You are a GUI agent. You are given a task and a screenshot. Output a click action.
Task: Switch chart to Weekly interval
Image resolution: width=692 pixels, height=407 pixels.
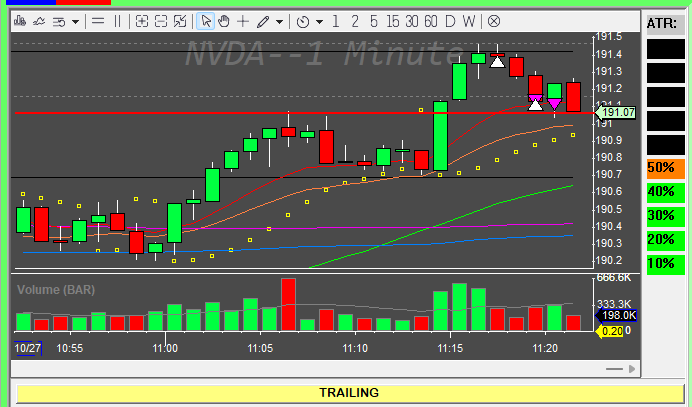click(x=469, y=21)
